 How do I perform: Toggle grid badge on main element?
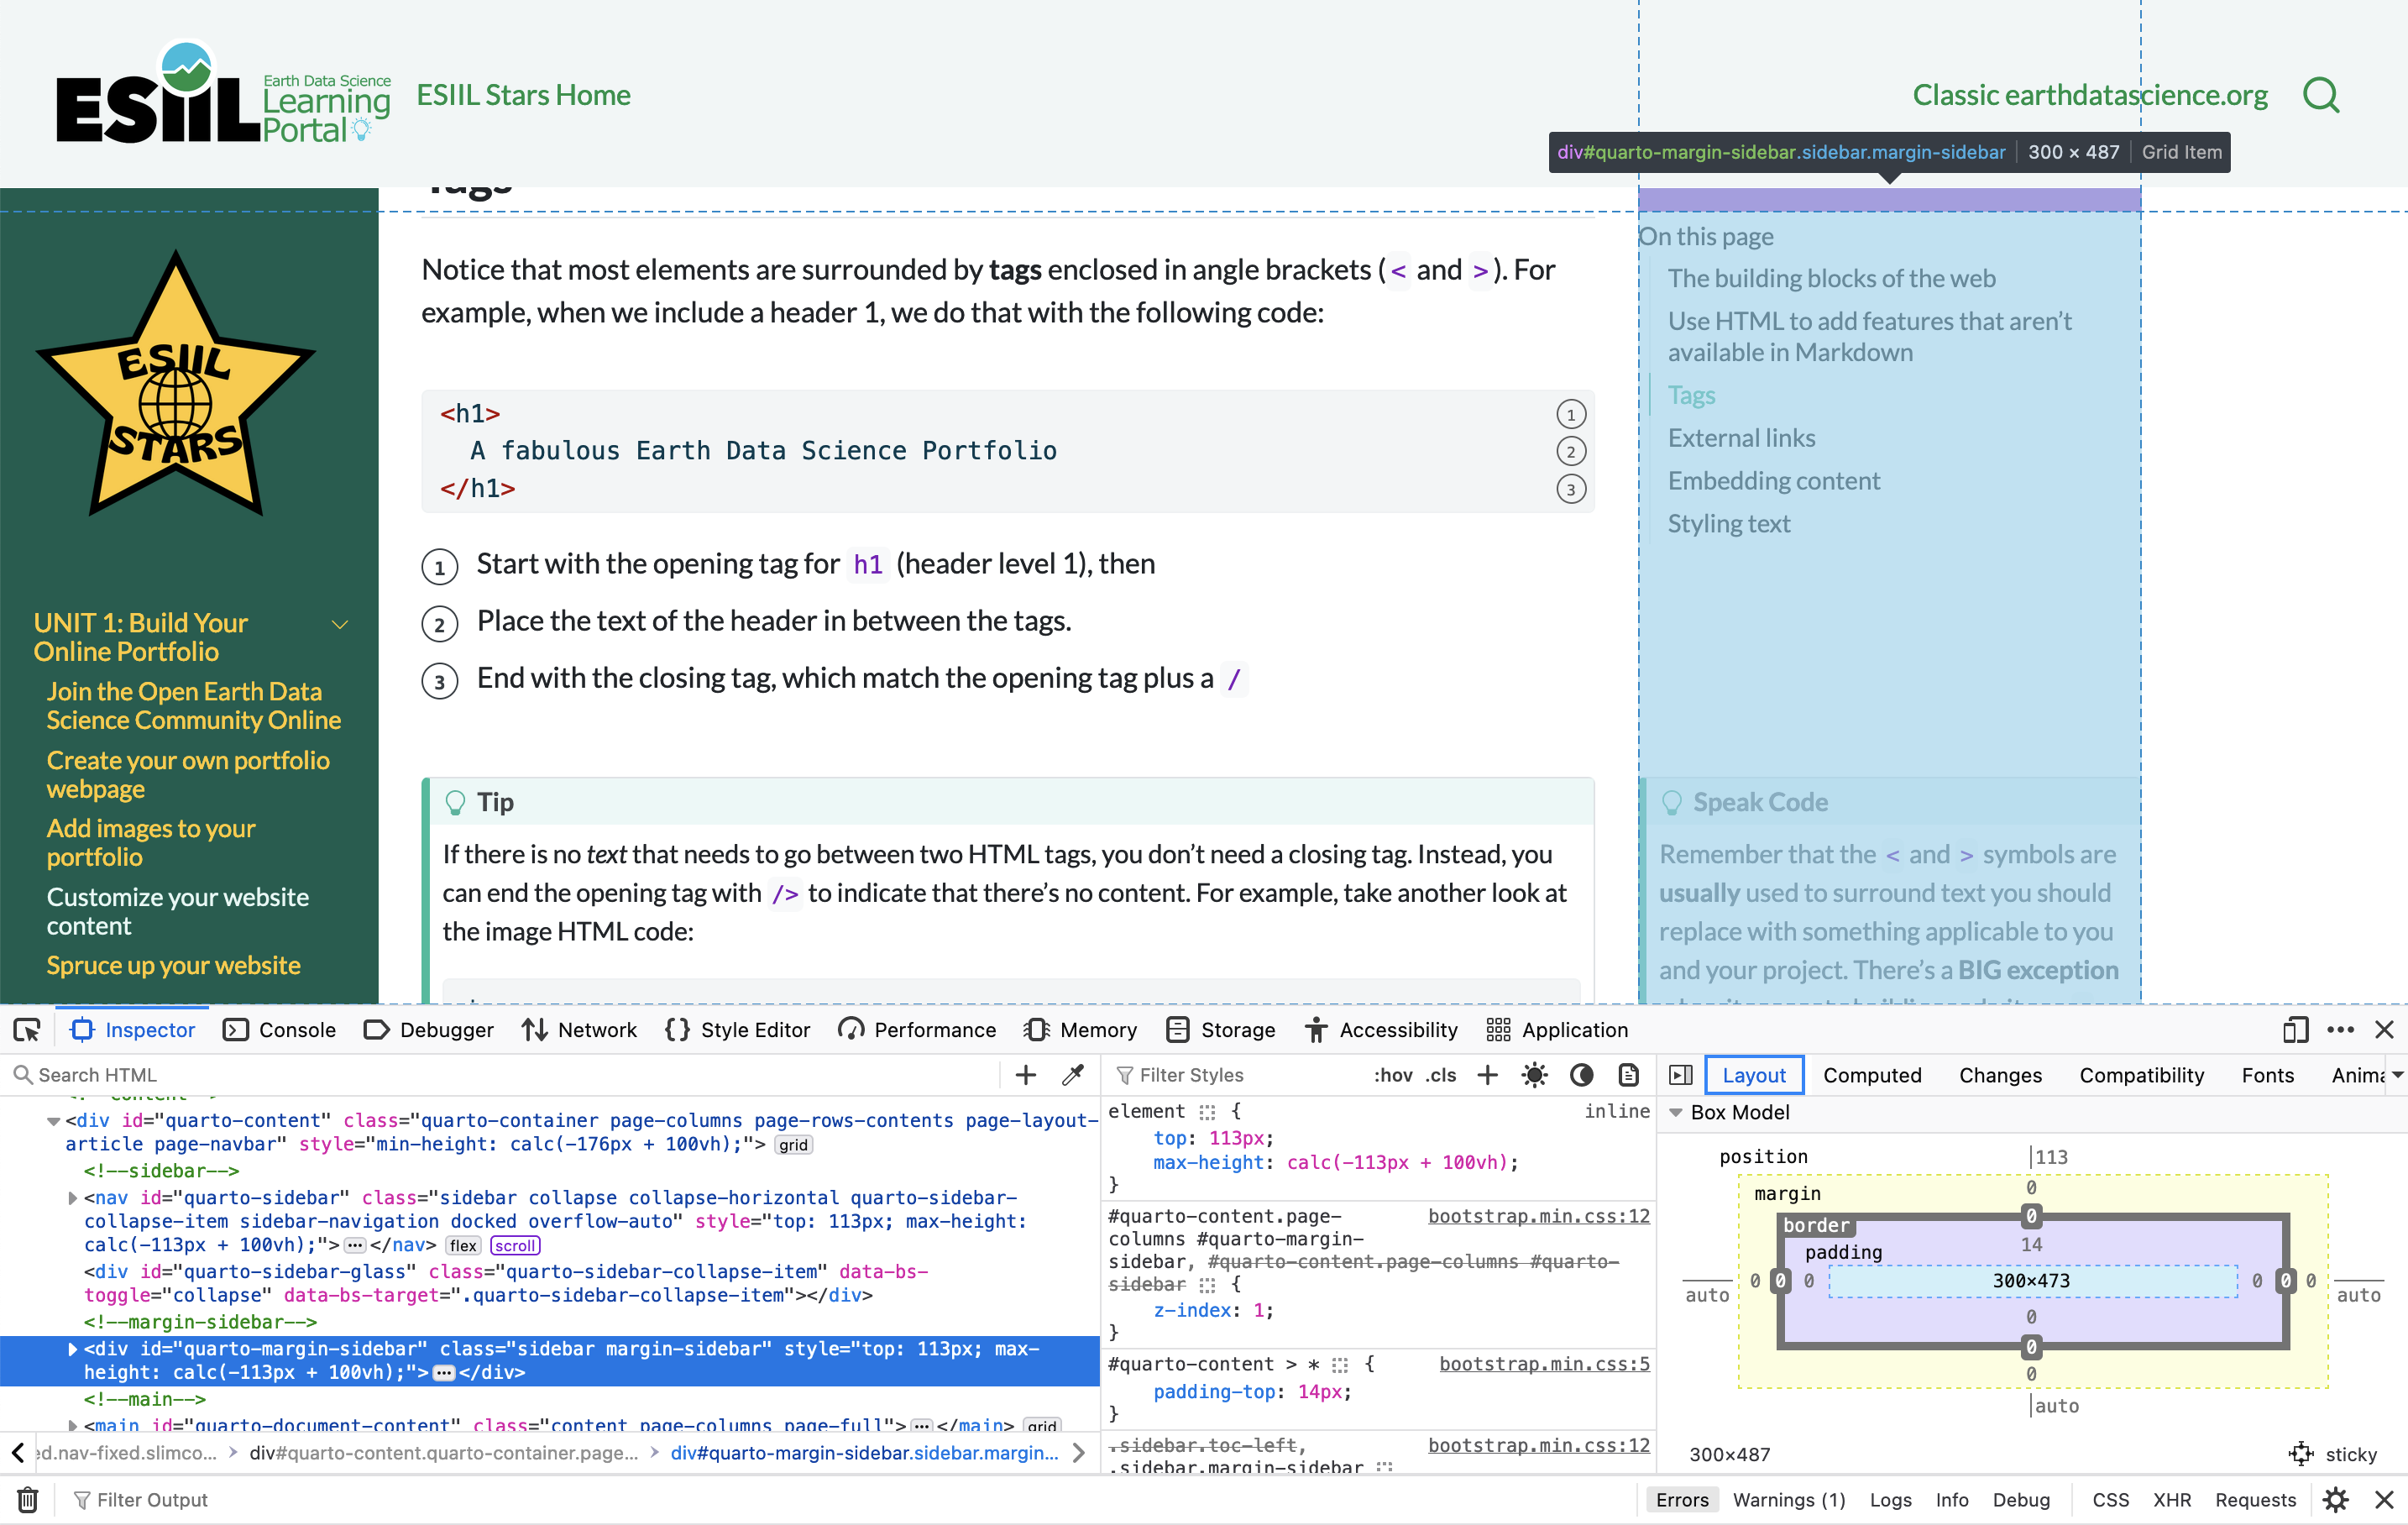click(1042, 1425)
